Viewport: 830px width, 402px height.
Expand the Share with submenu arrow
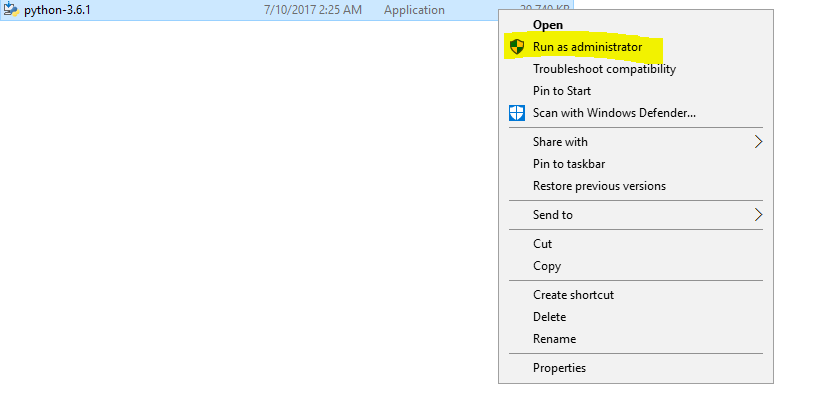coord(759,142)
